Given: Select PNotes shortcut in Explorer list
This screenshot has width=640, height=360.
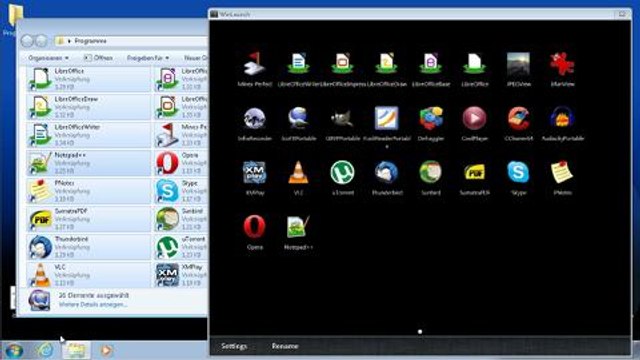Looking at the screenshot, I should pyautogui.click(x=89, y=191).
